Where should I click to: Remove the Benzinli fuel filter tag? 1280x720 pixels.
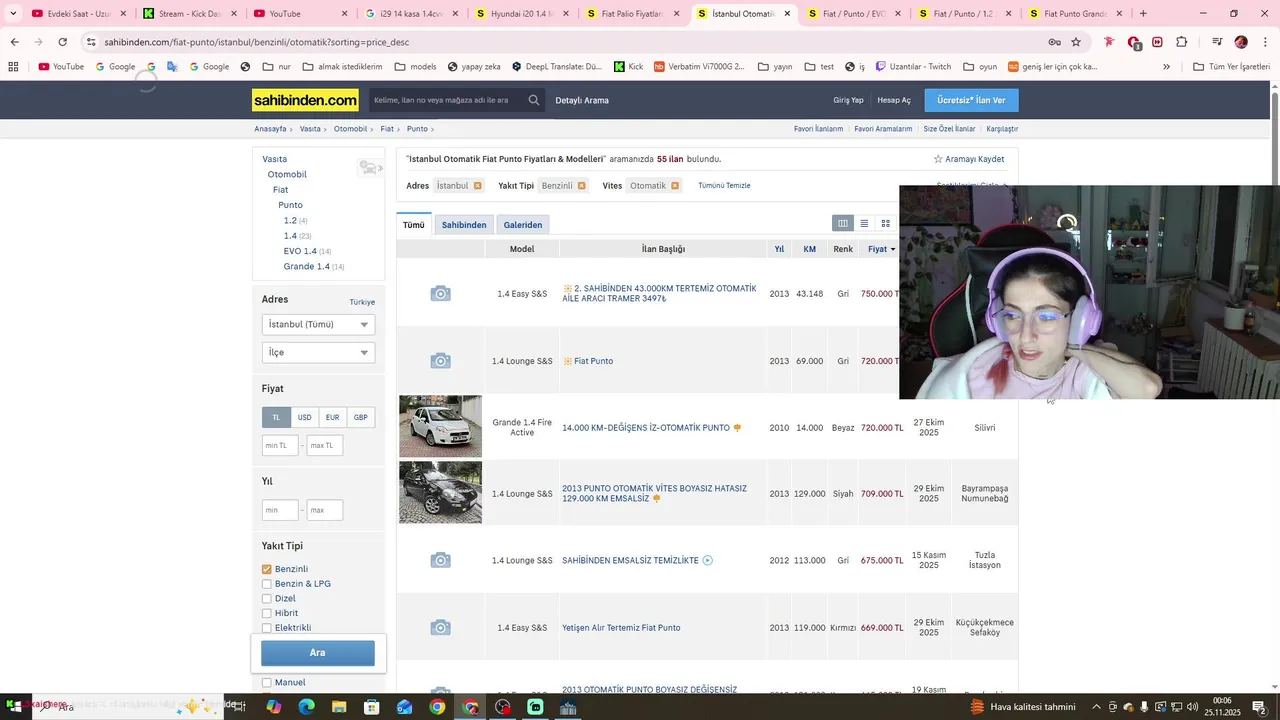(581, 186)
